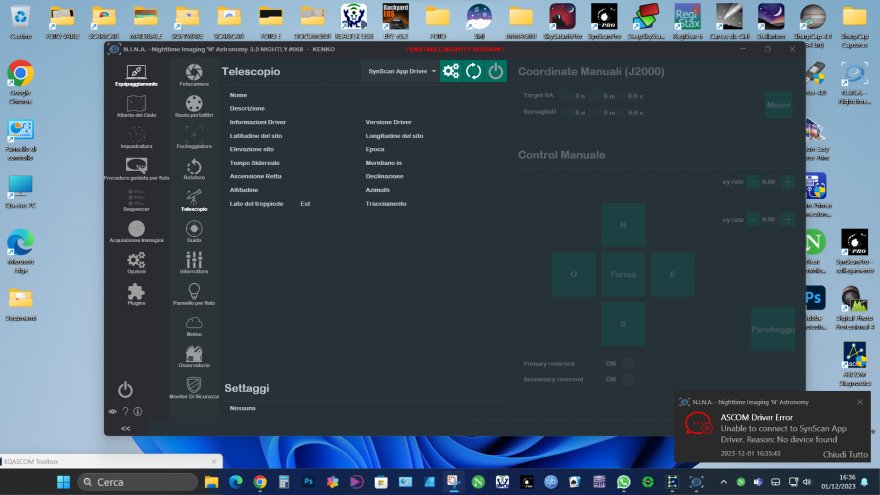880x495 pixels.
Task: Open Photoshop from taskbar
Action: coord(308,482)
